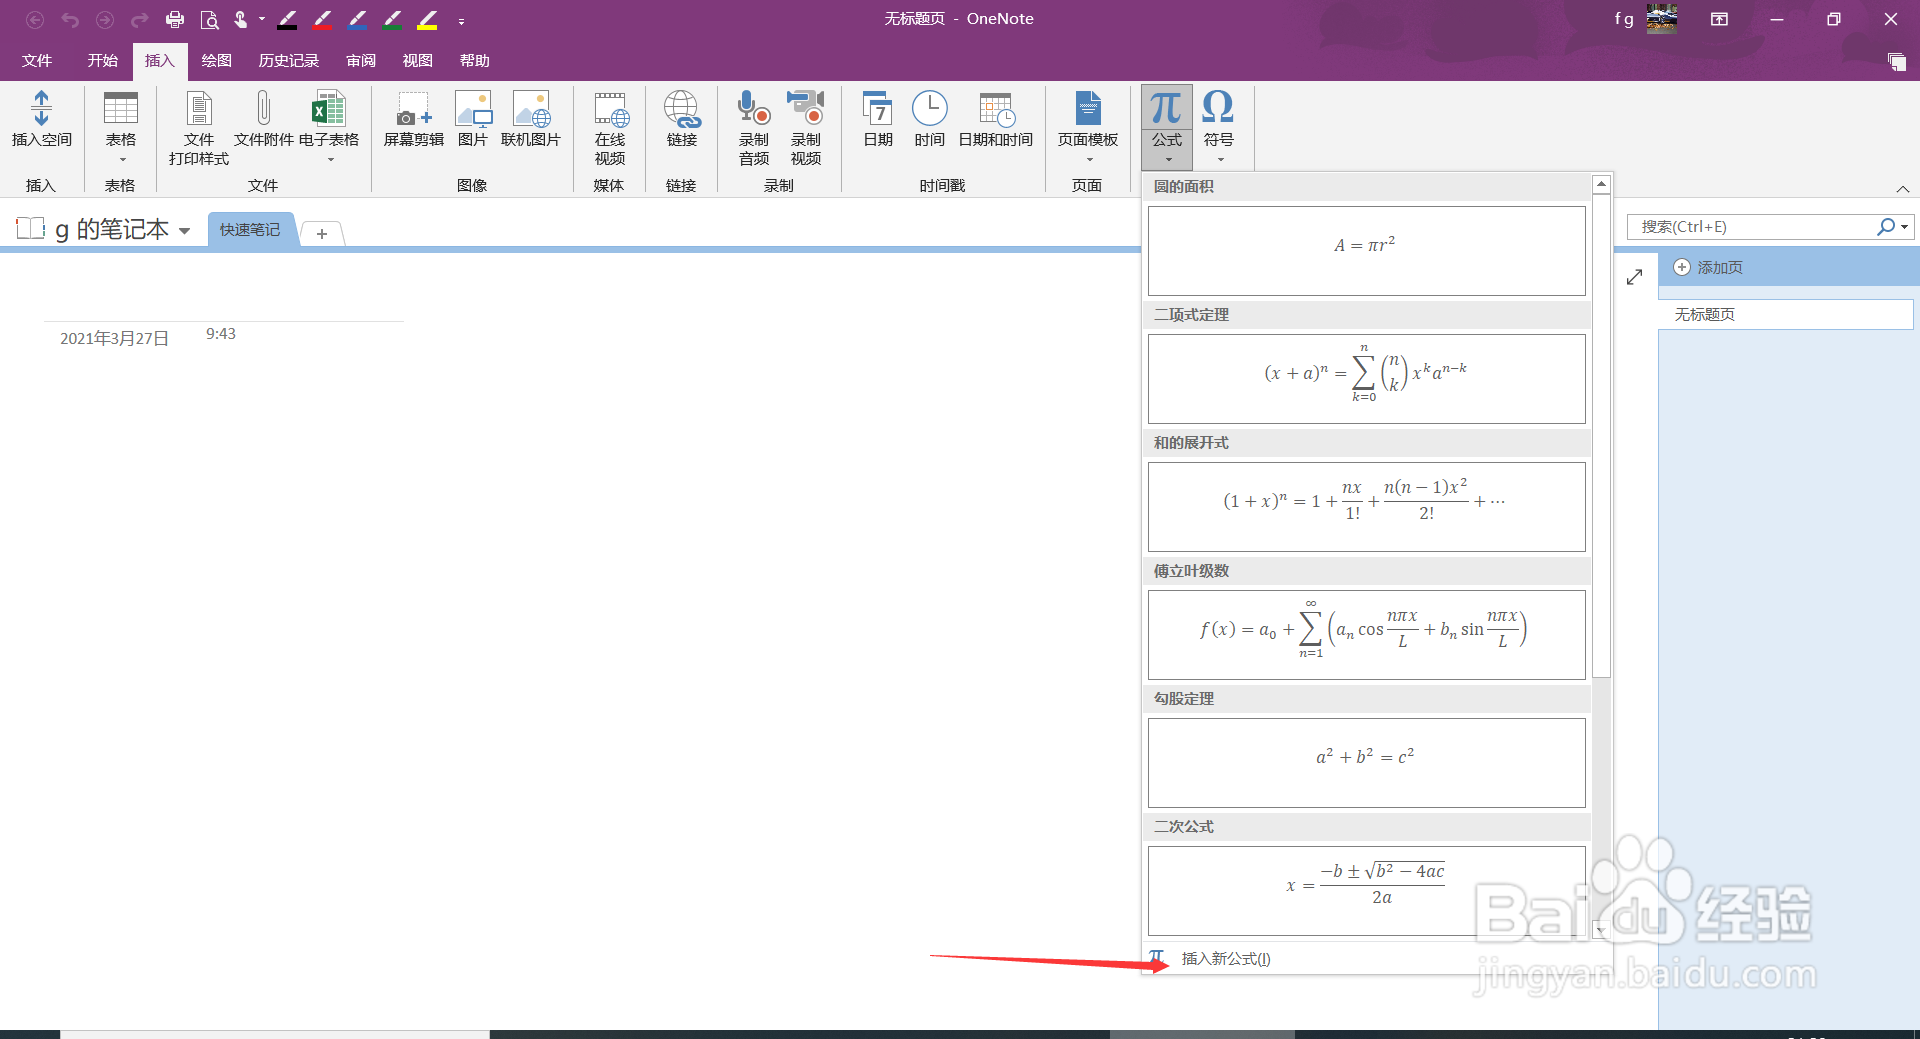
Task: Start Record Audio
Action: point(754,128)
